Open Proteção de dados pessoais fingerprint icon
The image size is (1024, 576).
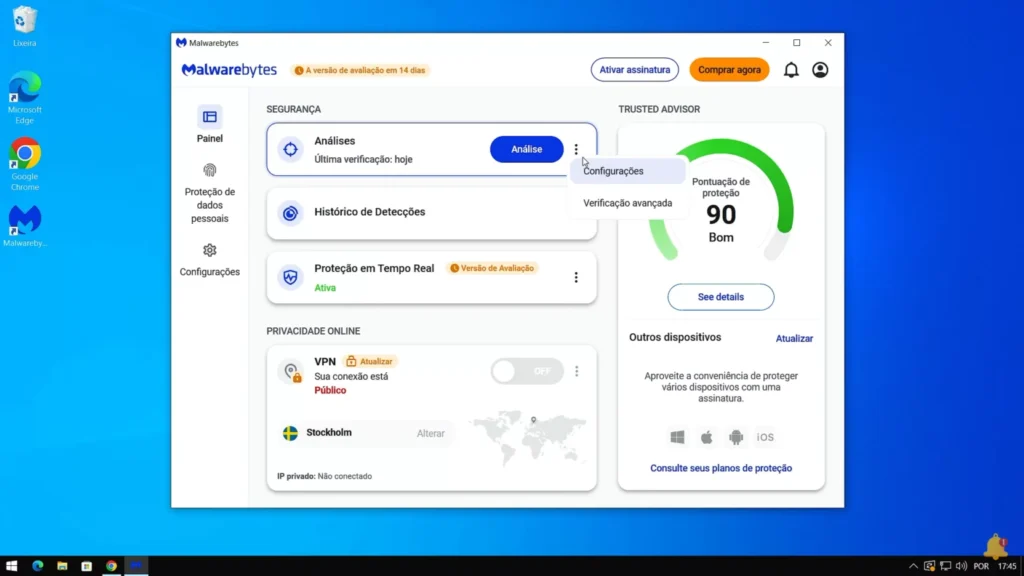(x=210, y=170)
